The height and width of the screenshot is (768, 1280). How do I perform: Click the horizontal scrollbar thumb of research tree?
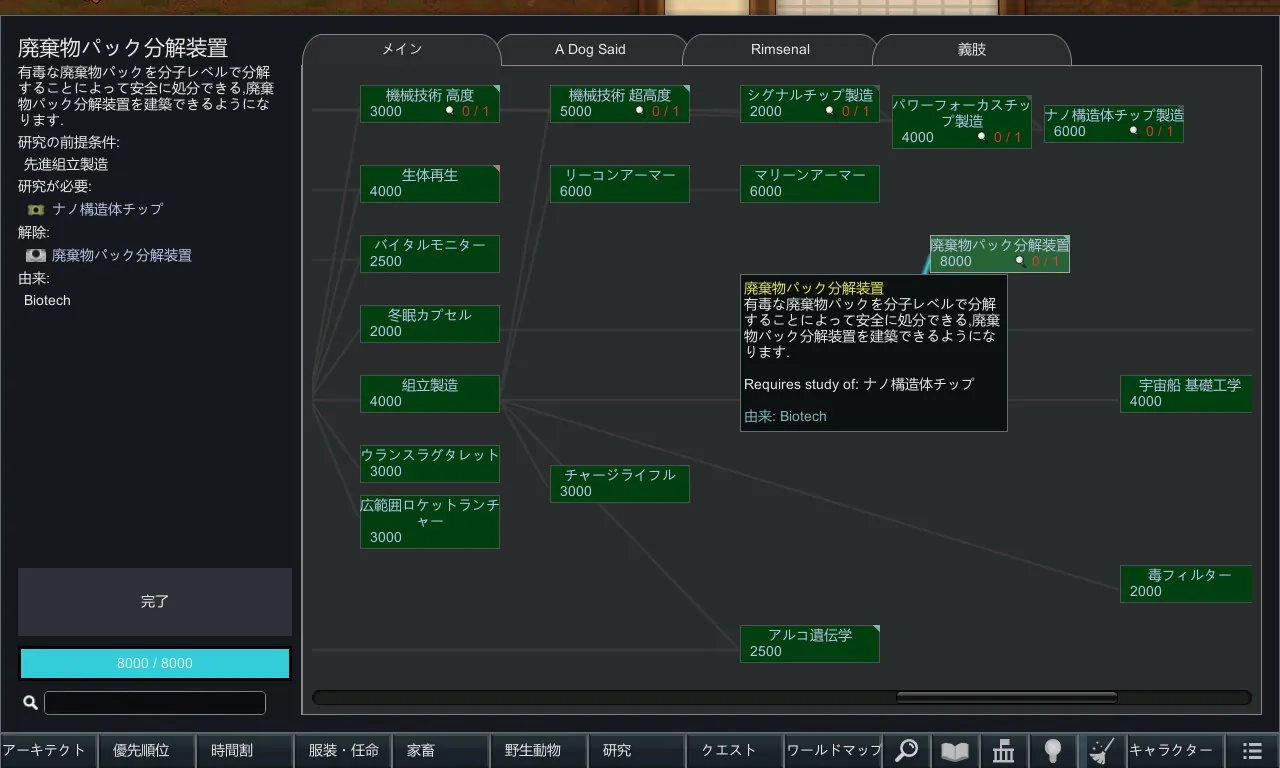coord(1006,697)
